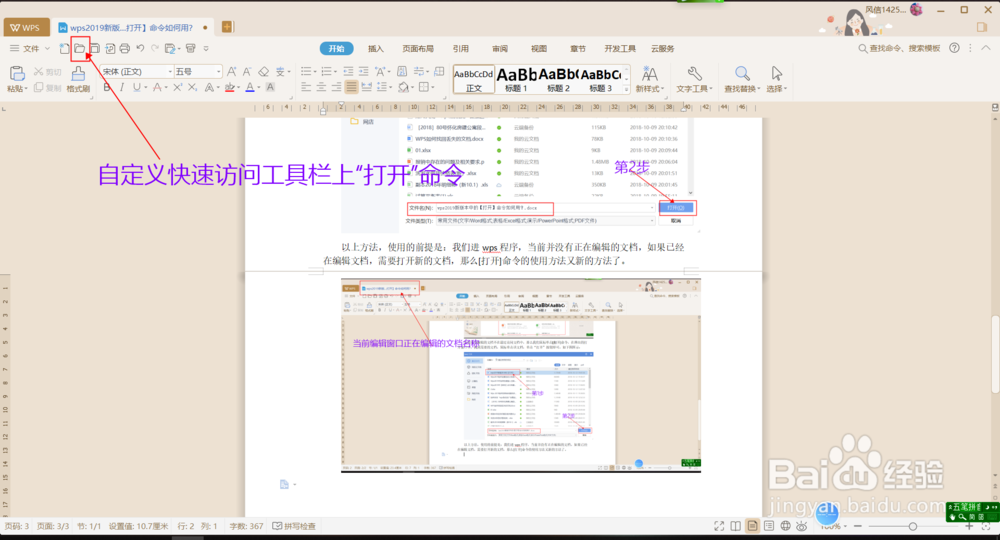1000x540 pixels.
Task: Apply text highlight color with the pen button
Action: 230,87
